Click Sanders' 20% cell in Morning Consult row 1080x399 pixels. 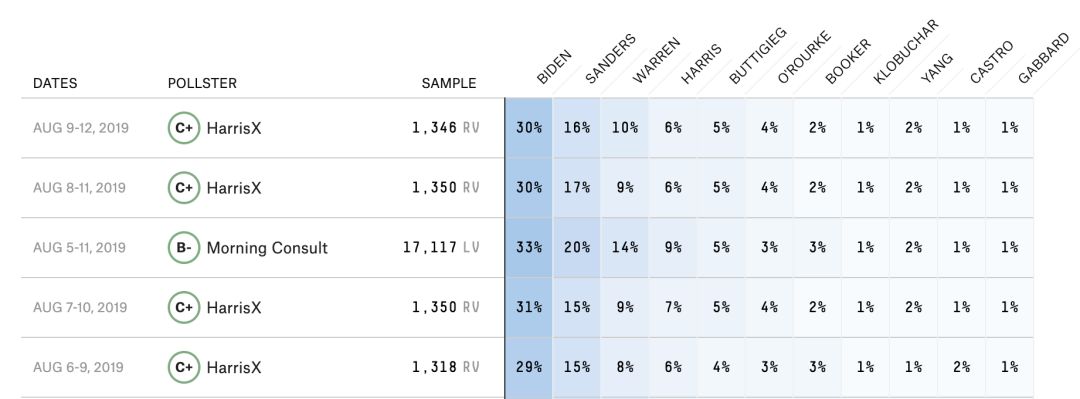[x=577, y=247]
